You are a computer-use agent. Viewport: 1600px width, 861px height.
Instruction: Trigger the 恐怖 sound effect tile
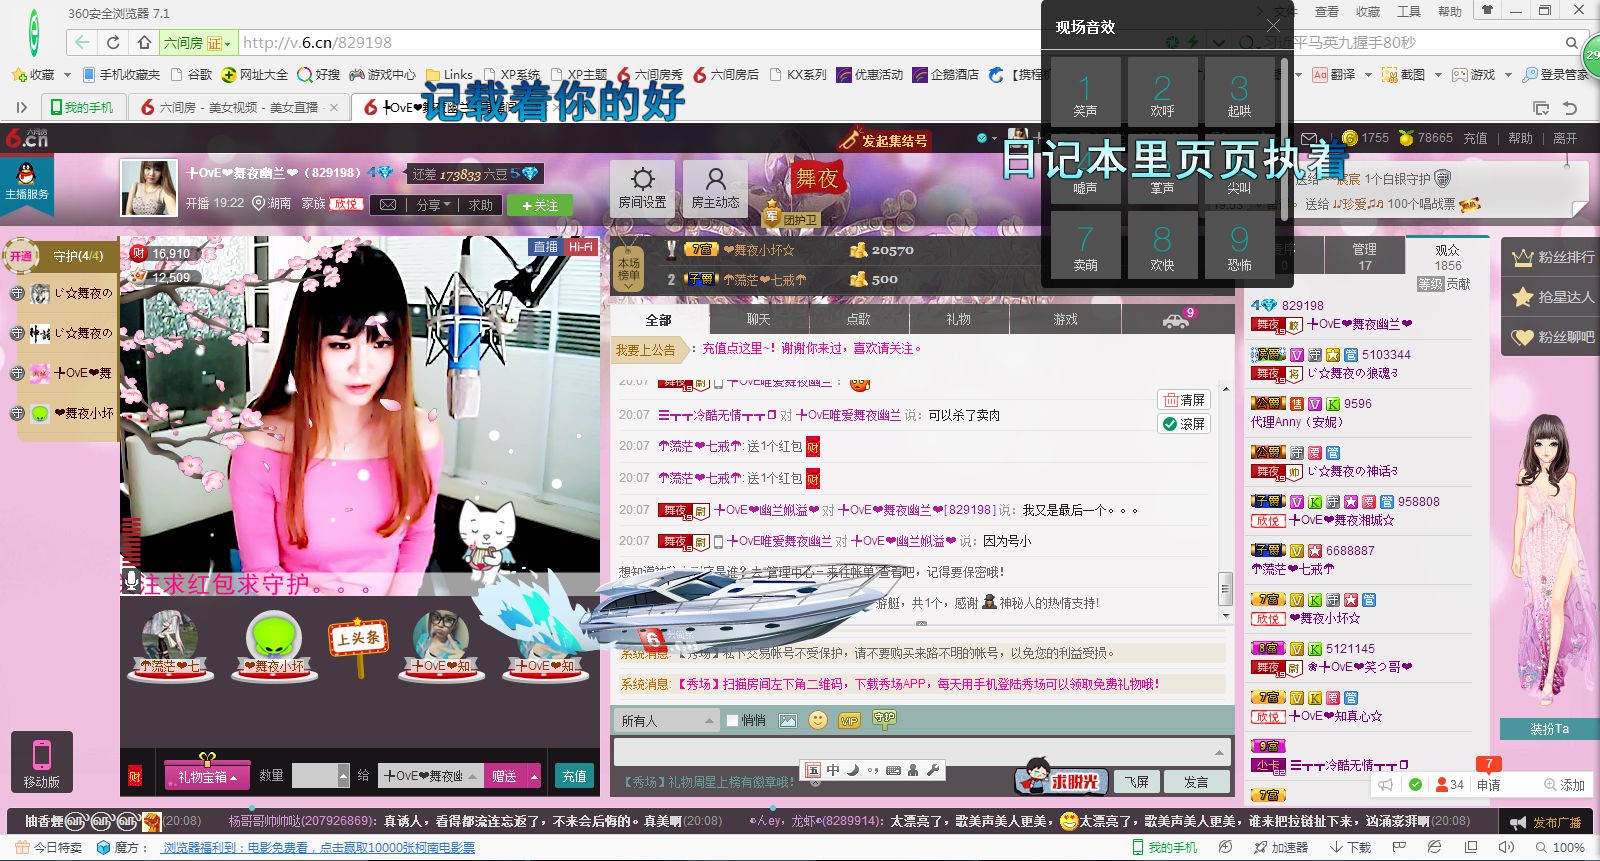click(x=1239, y=244)
